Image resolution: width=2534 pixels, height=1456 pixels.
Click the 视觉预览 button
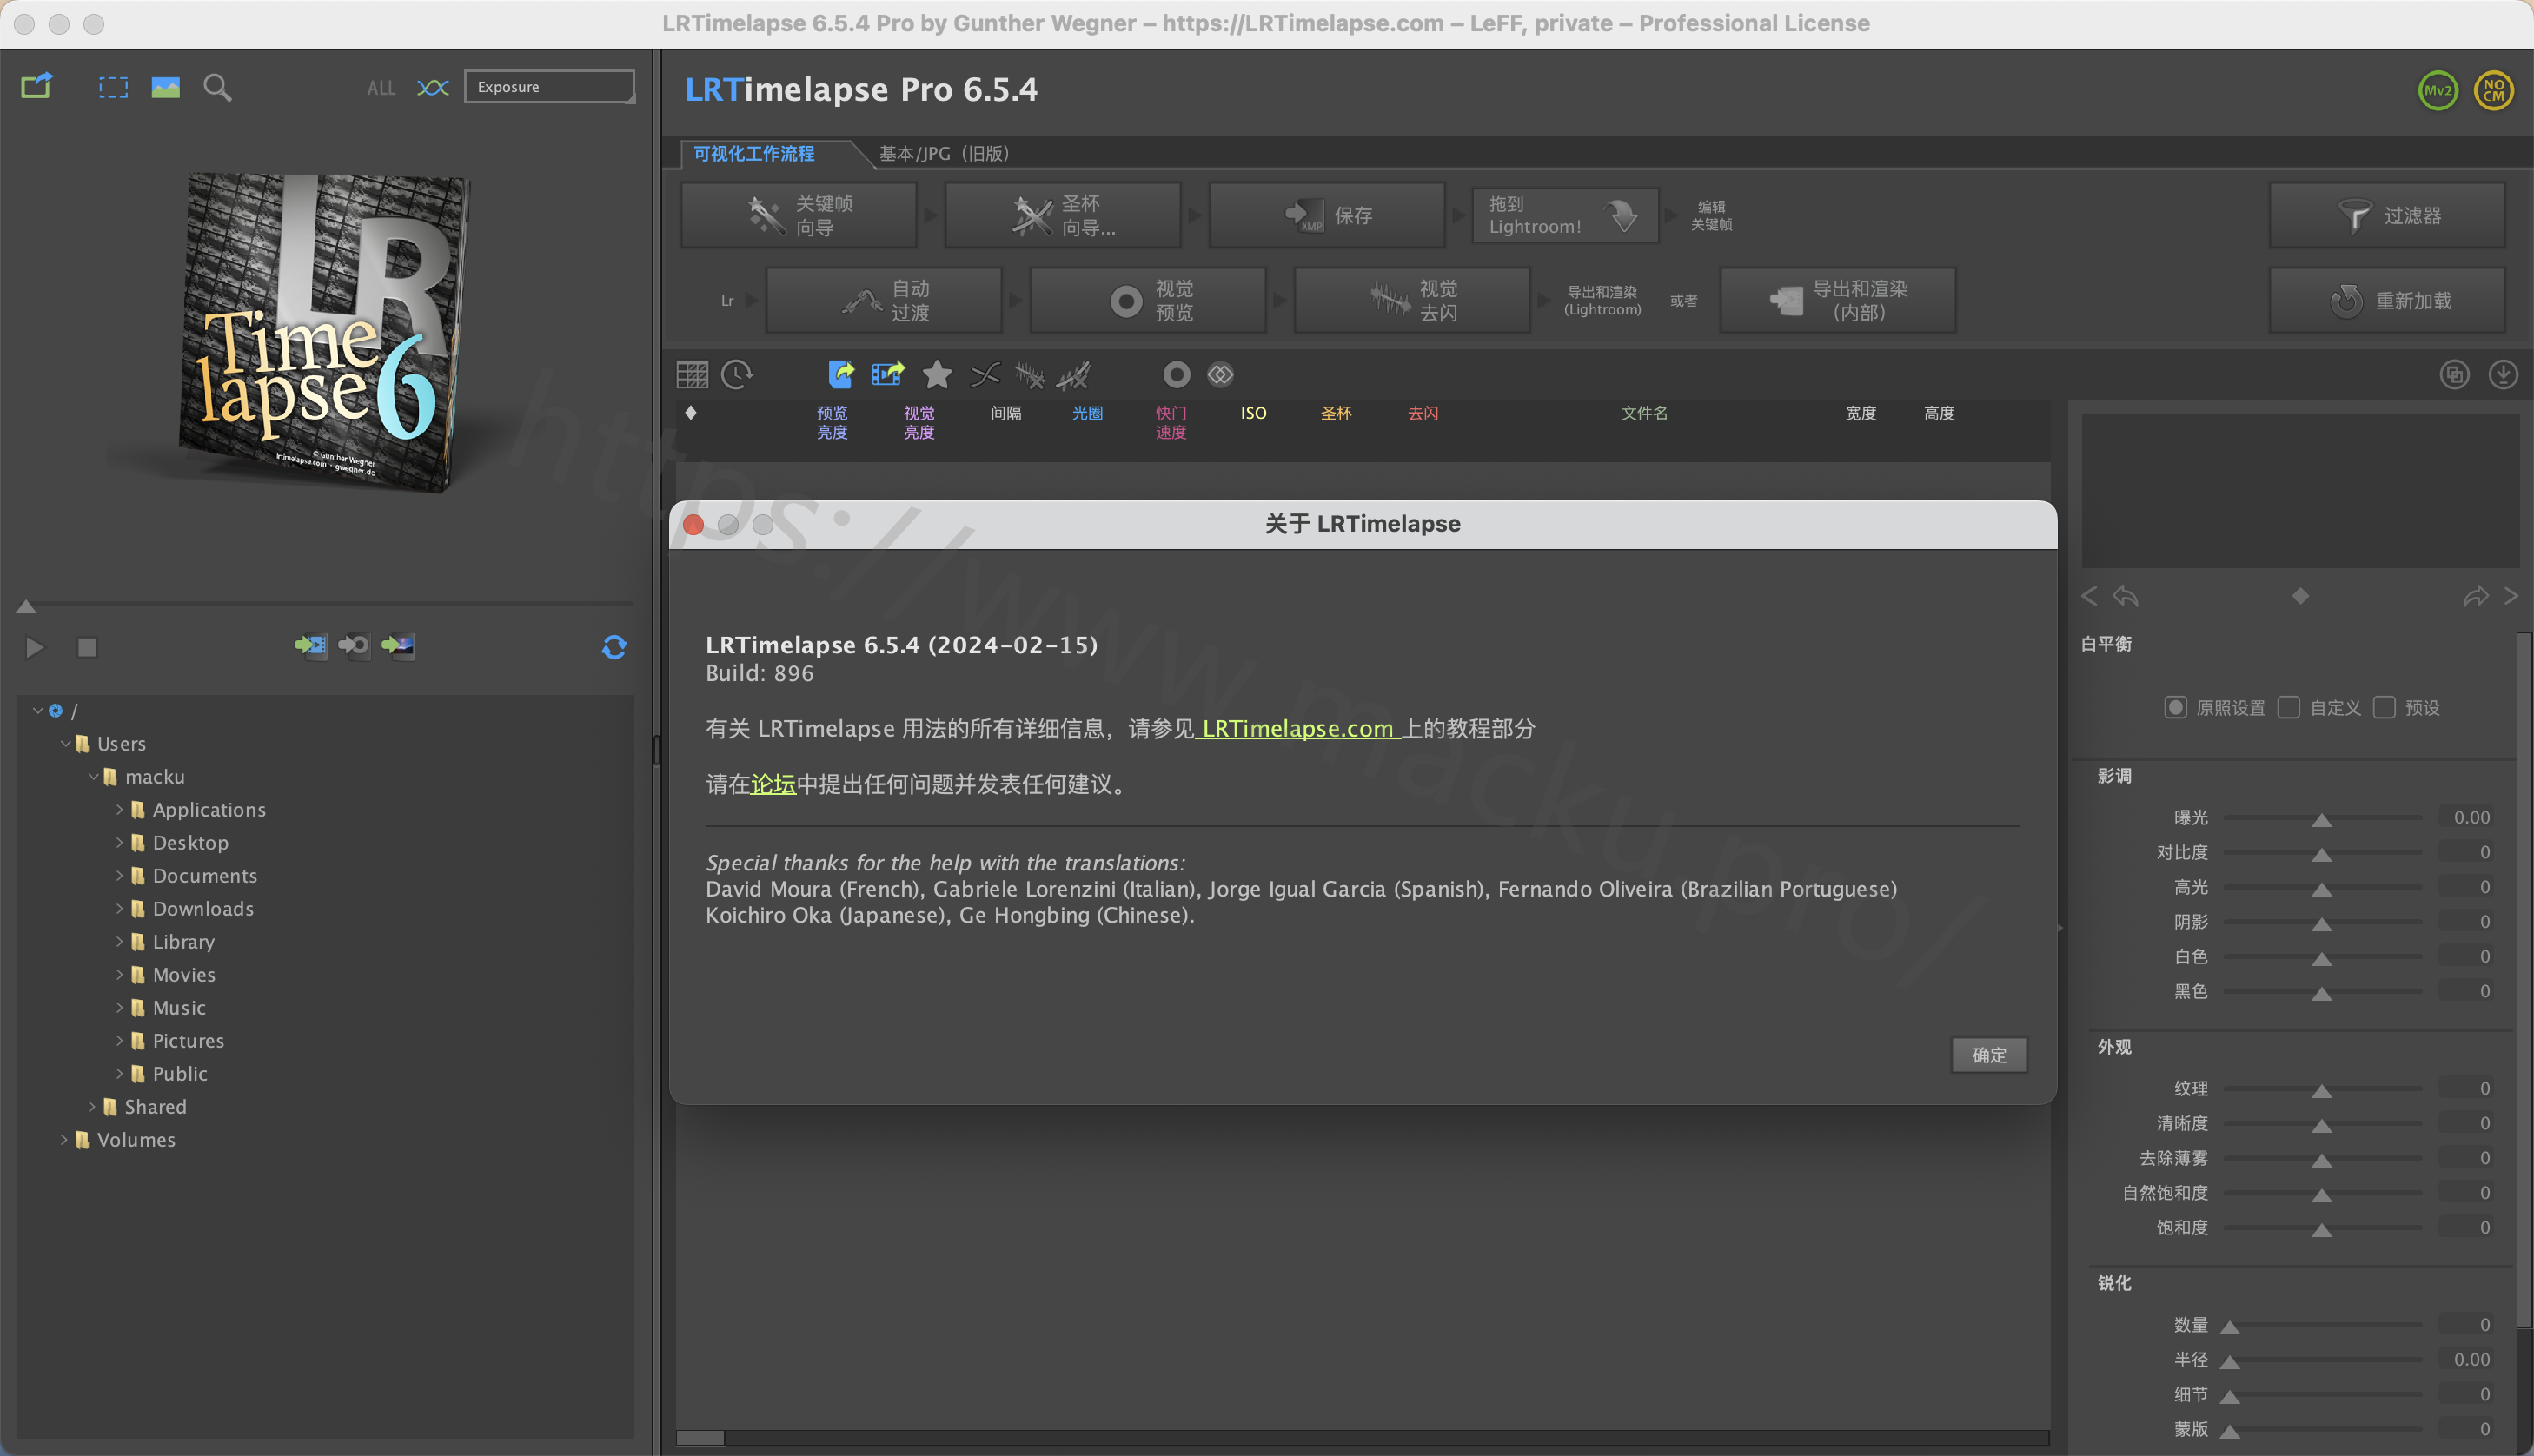point(1148,300)
